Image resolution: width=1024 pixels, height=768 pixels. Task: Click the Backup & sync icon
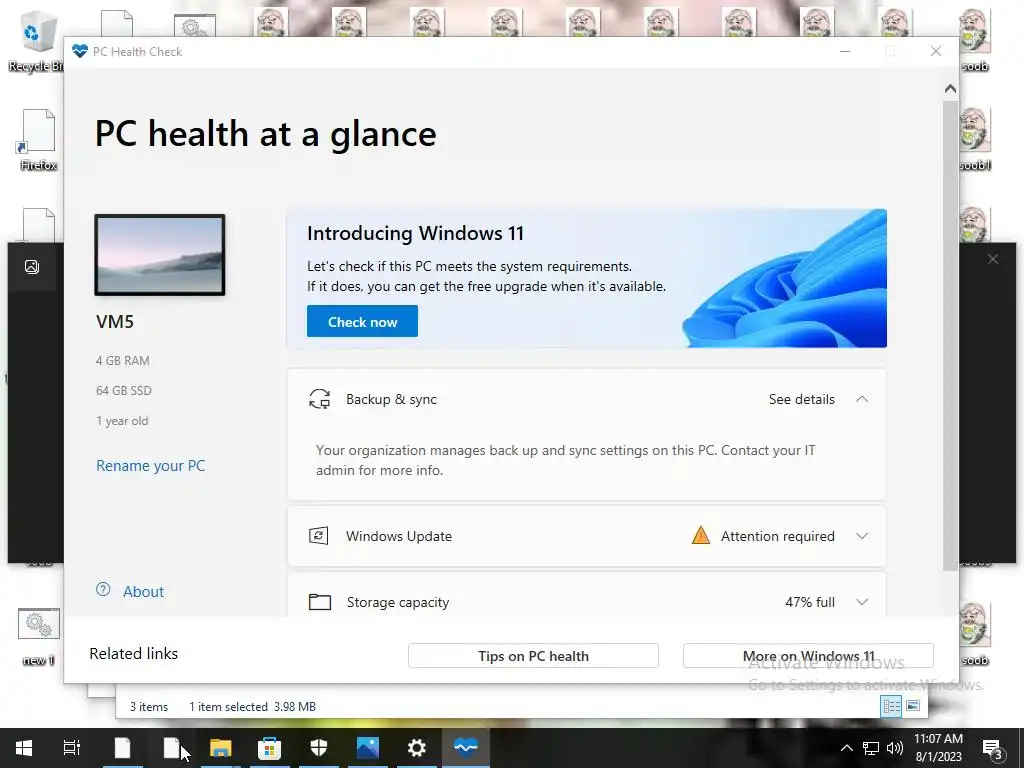click(319, 399)
